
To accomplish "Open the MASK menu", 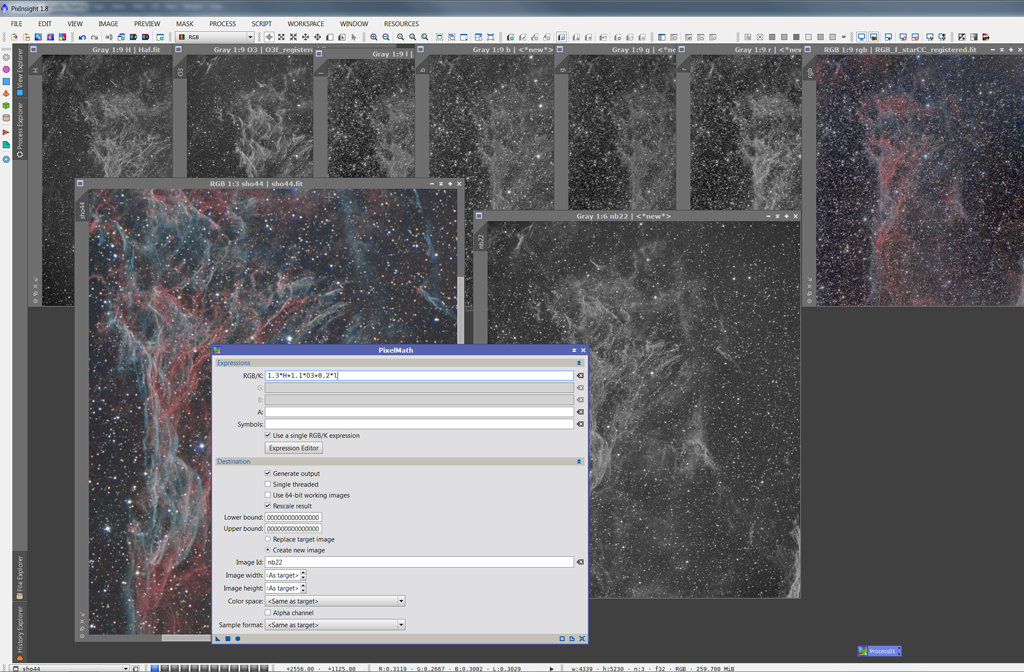I will [x=185, y=24].
